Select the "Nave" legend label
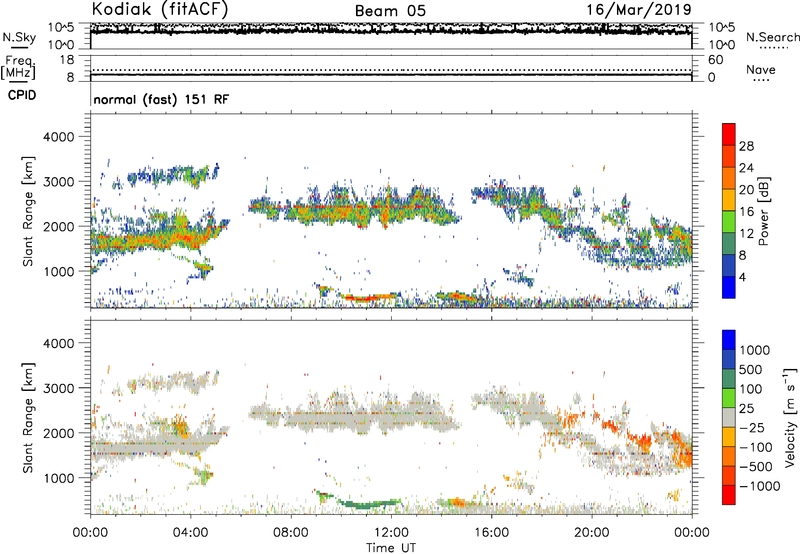The width and height of the screenshot is (800, 554). [x=761, y=69]
